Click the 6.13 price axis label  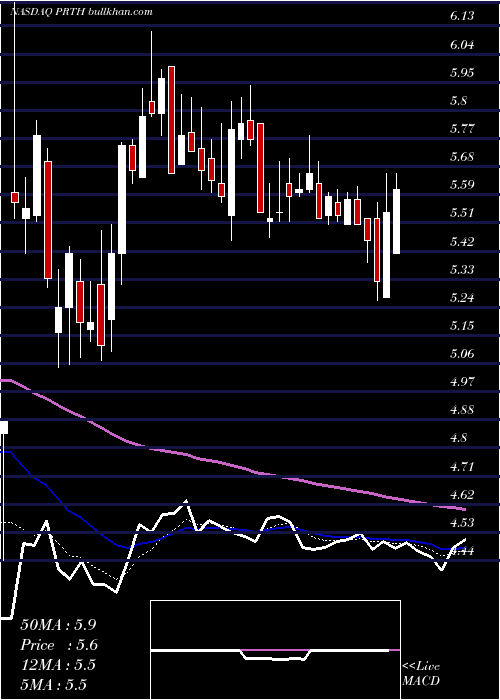tap(462, 16)
